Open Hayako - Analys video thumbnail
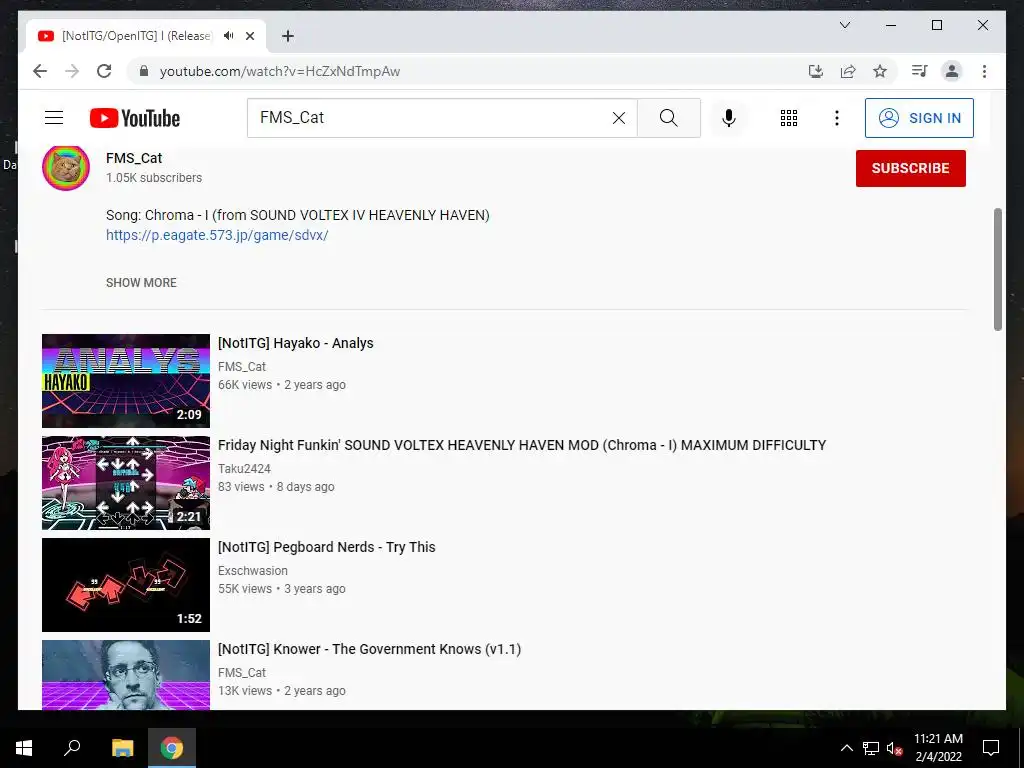Screen dimensions: 1024x768 click(x=126, y=381)
